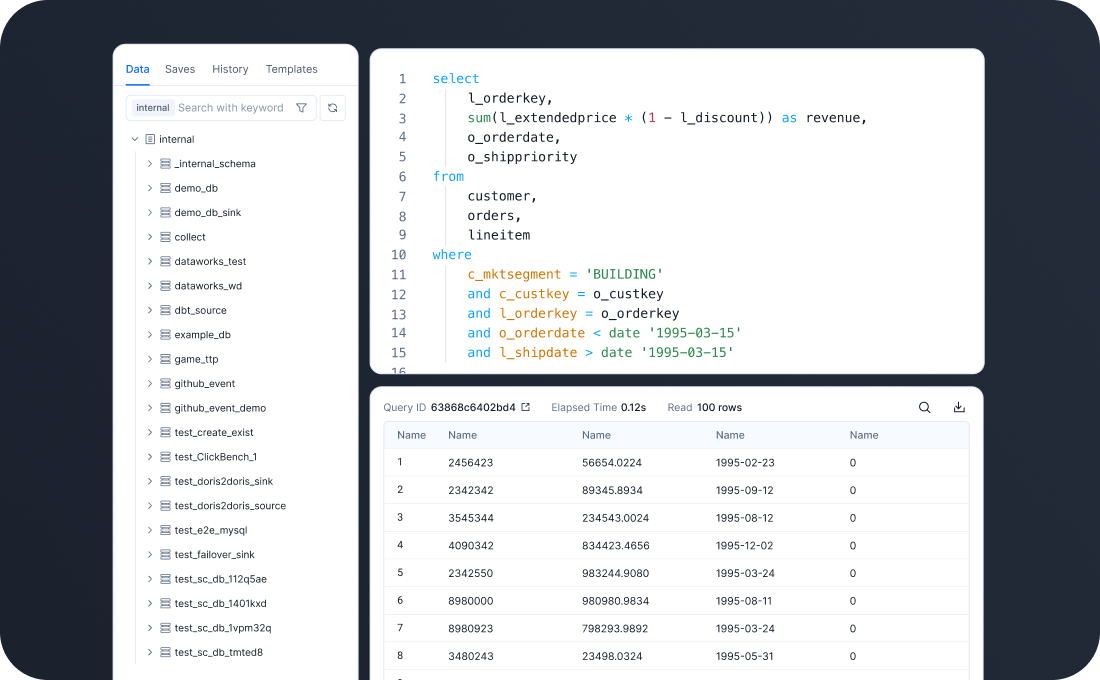Select the _internal_schema tree item
Screen dimensions: 1100x680
[215, 164]
